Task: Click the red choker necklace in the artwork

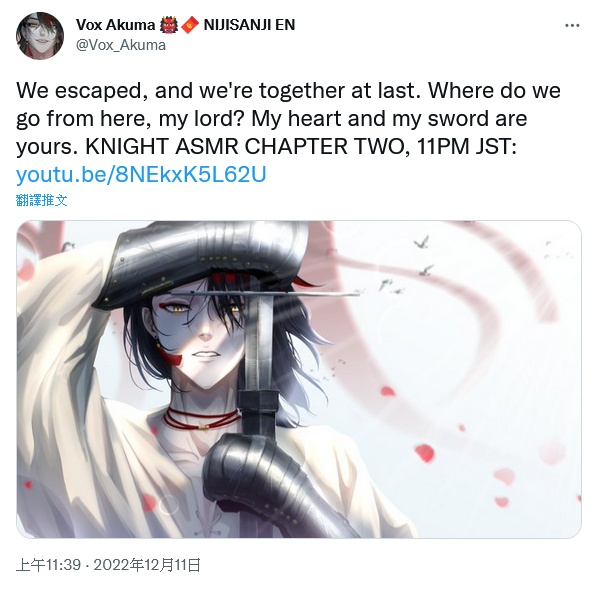Action: pyautogui.click(x=198, y=420)
